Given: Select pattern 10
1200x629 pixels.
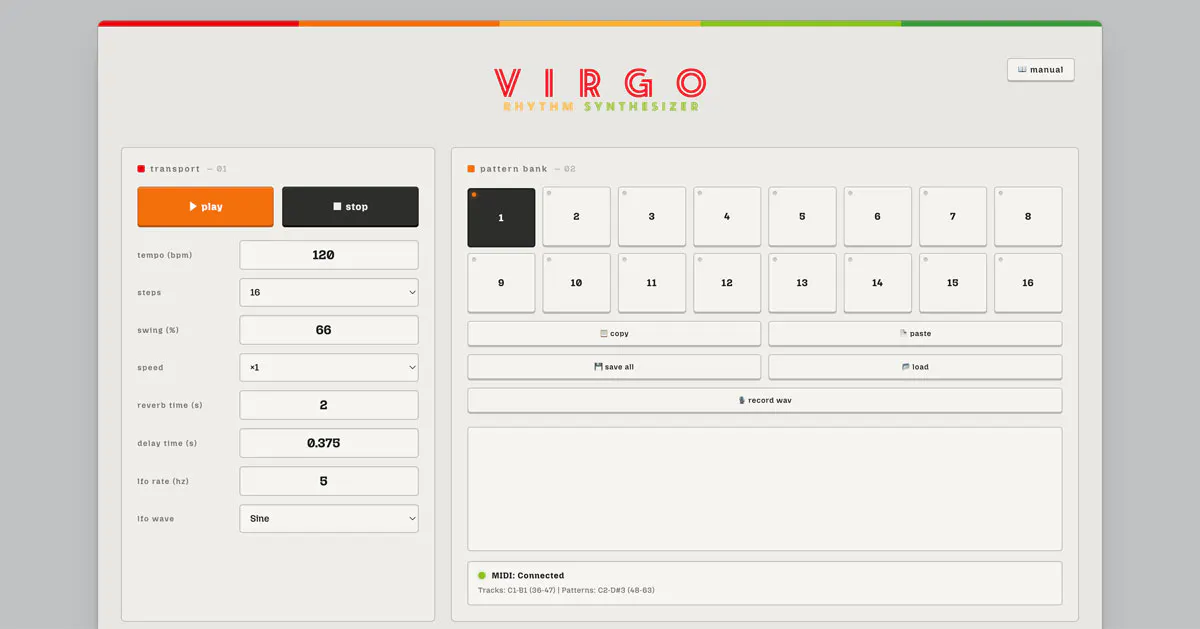Looking at the screenshot, I should [x=576, y=283].
